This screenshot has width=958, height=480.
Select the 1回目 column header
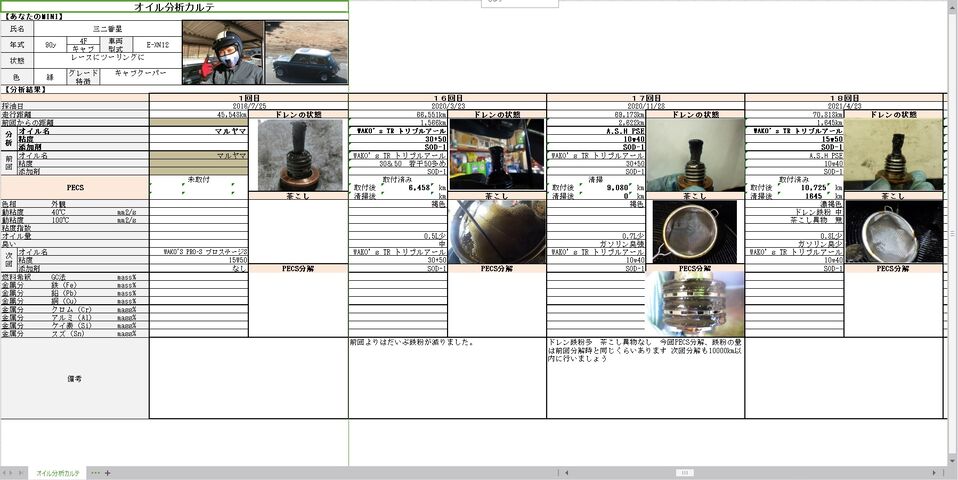point(249,98)
